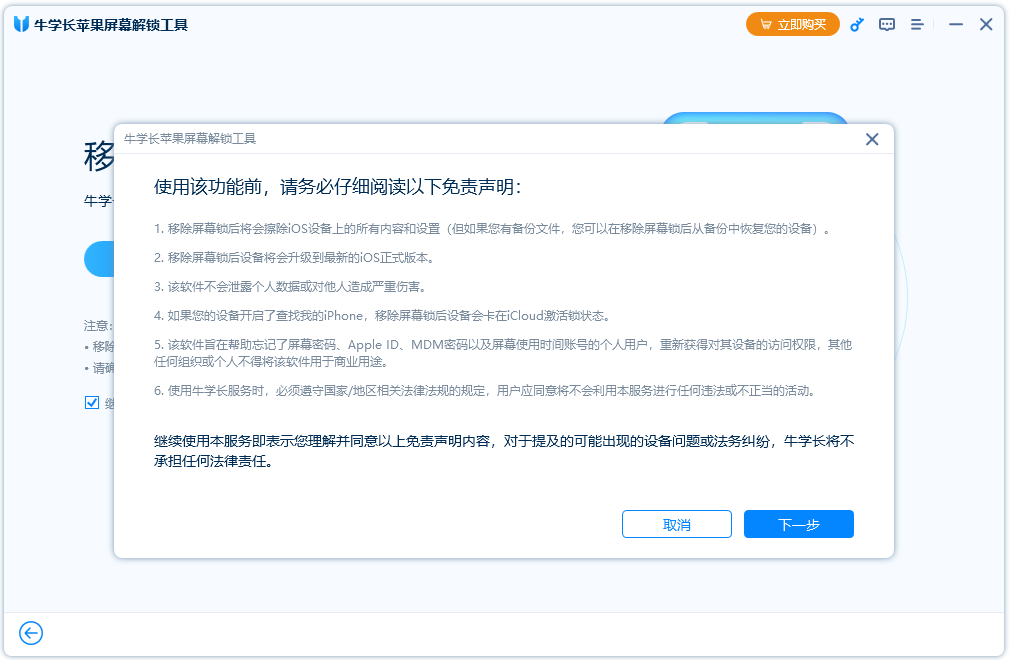1010x660 pixels.
Task: Click the dialog close X icon
Action: [x=871, y=139]
